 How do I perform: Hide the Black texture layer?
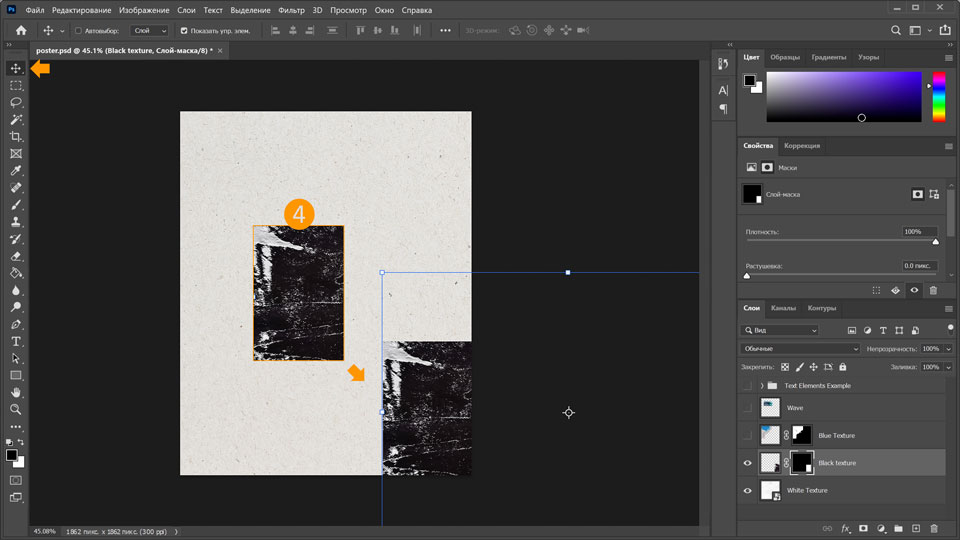(x=747, y=463)
